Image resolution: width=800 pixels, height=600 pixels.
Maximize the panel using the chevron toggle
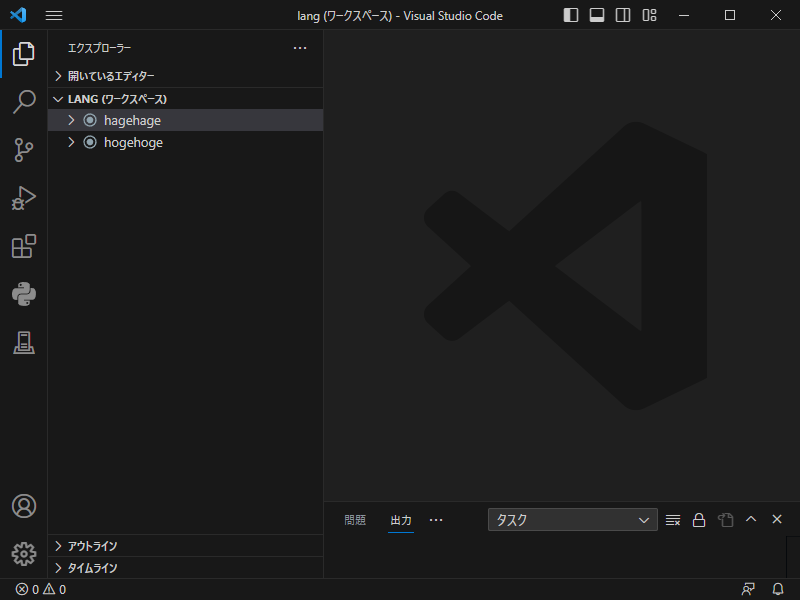pyautogui.click(x=751, y=519)
